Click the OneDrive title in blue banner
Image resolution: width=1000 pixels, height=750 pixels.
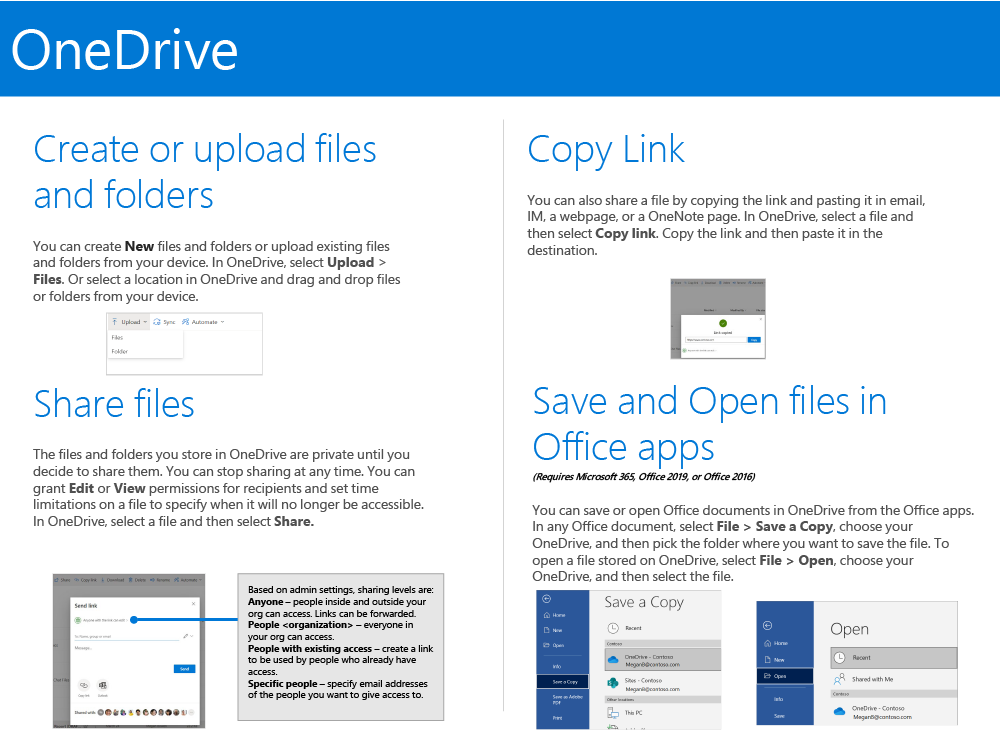125,50
